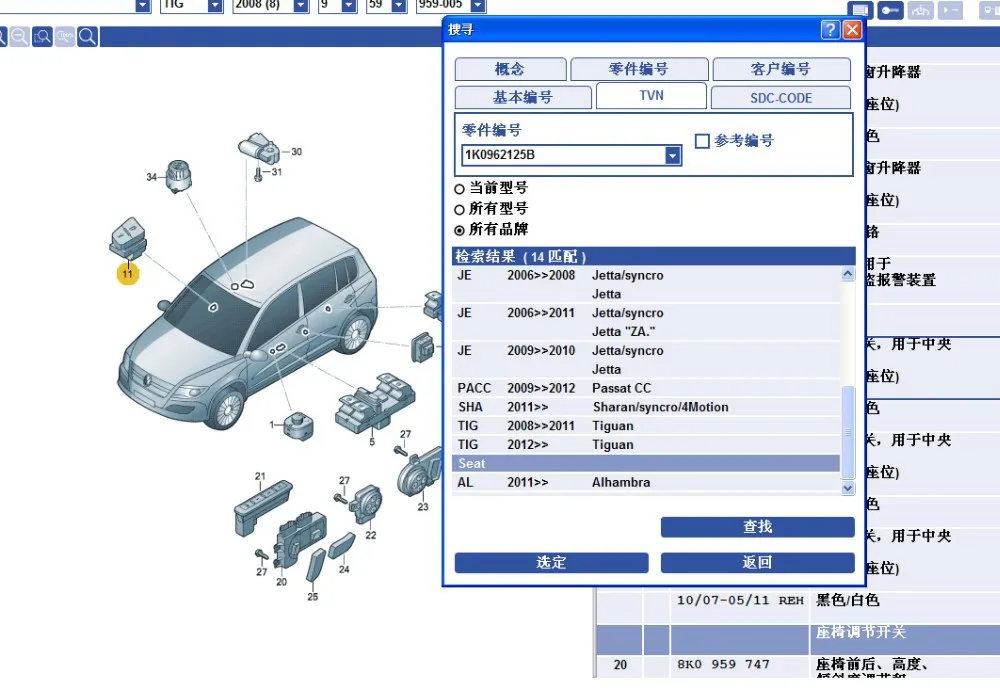Screen dimensions: 1000x689
Task: Click the greyed play-dash icon in top toolbar
Action: (950, 10)
